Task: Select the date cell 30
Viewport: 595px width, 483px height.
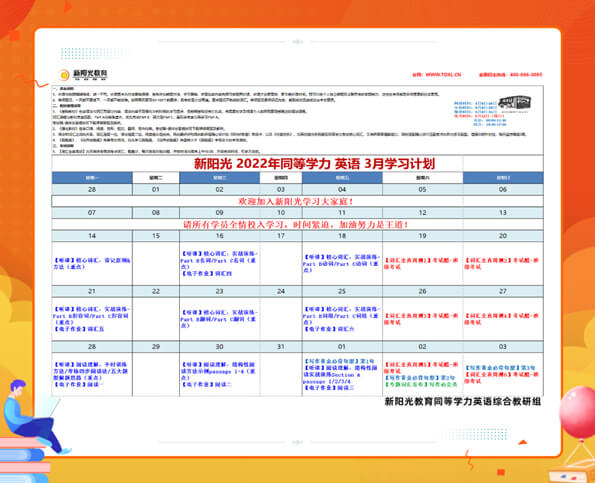Action: [219, 346]
